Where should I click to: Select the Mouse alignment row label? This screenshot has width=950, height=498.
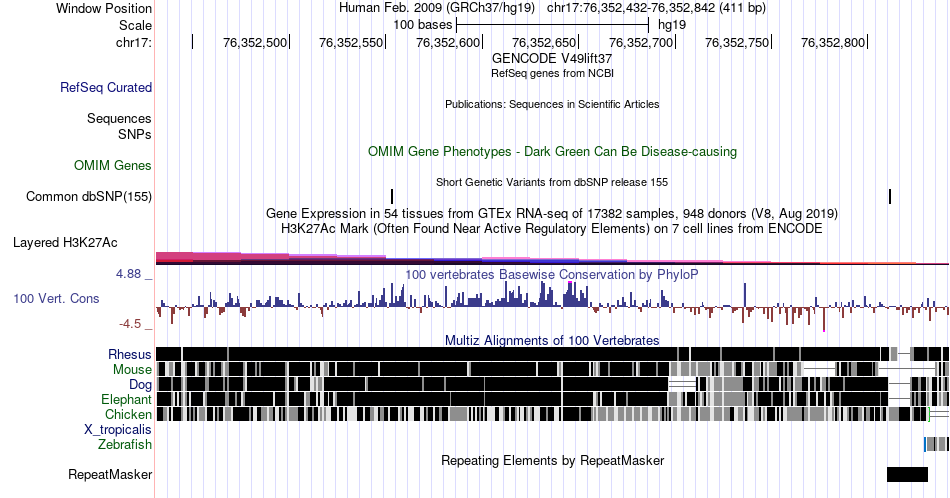click(x=132, y=370)
